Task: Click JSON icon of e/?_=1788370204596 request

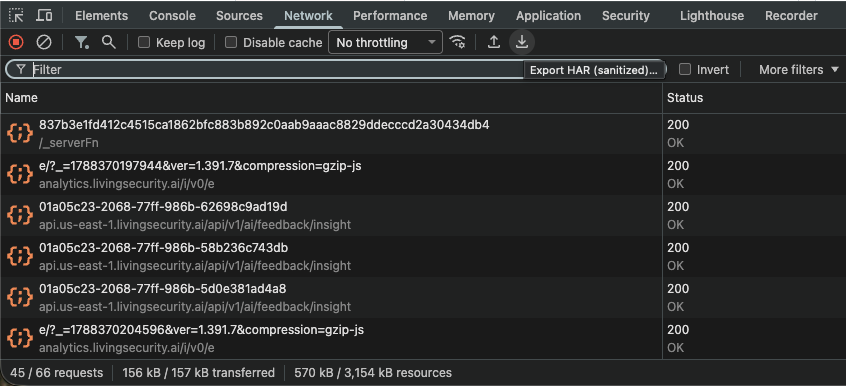Action: click(19, 338)
